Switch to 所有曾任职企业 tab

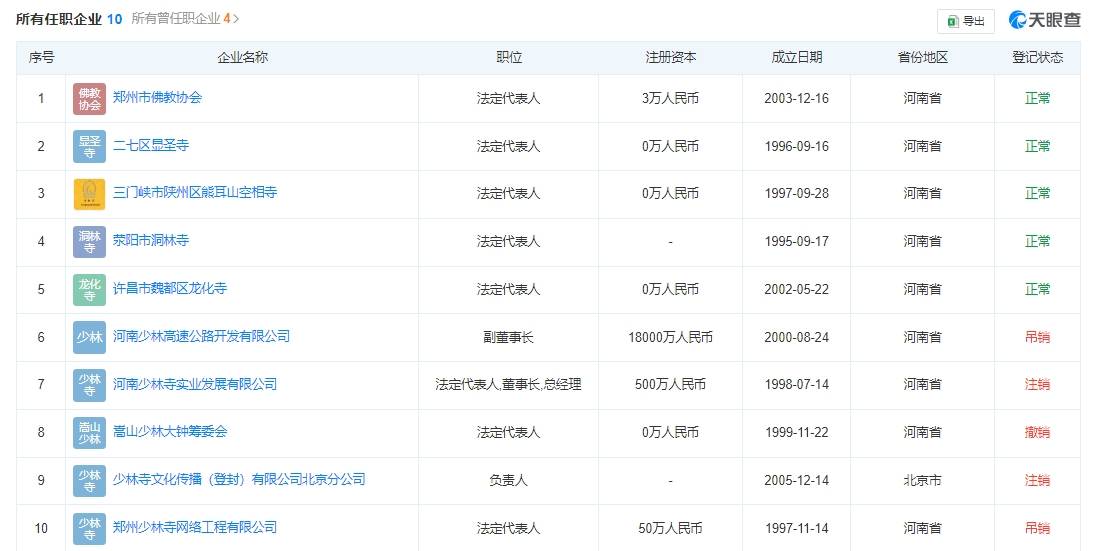180,19
